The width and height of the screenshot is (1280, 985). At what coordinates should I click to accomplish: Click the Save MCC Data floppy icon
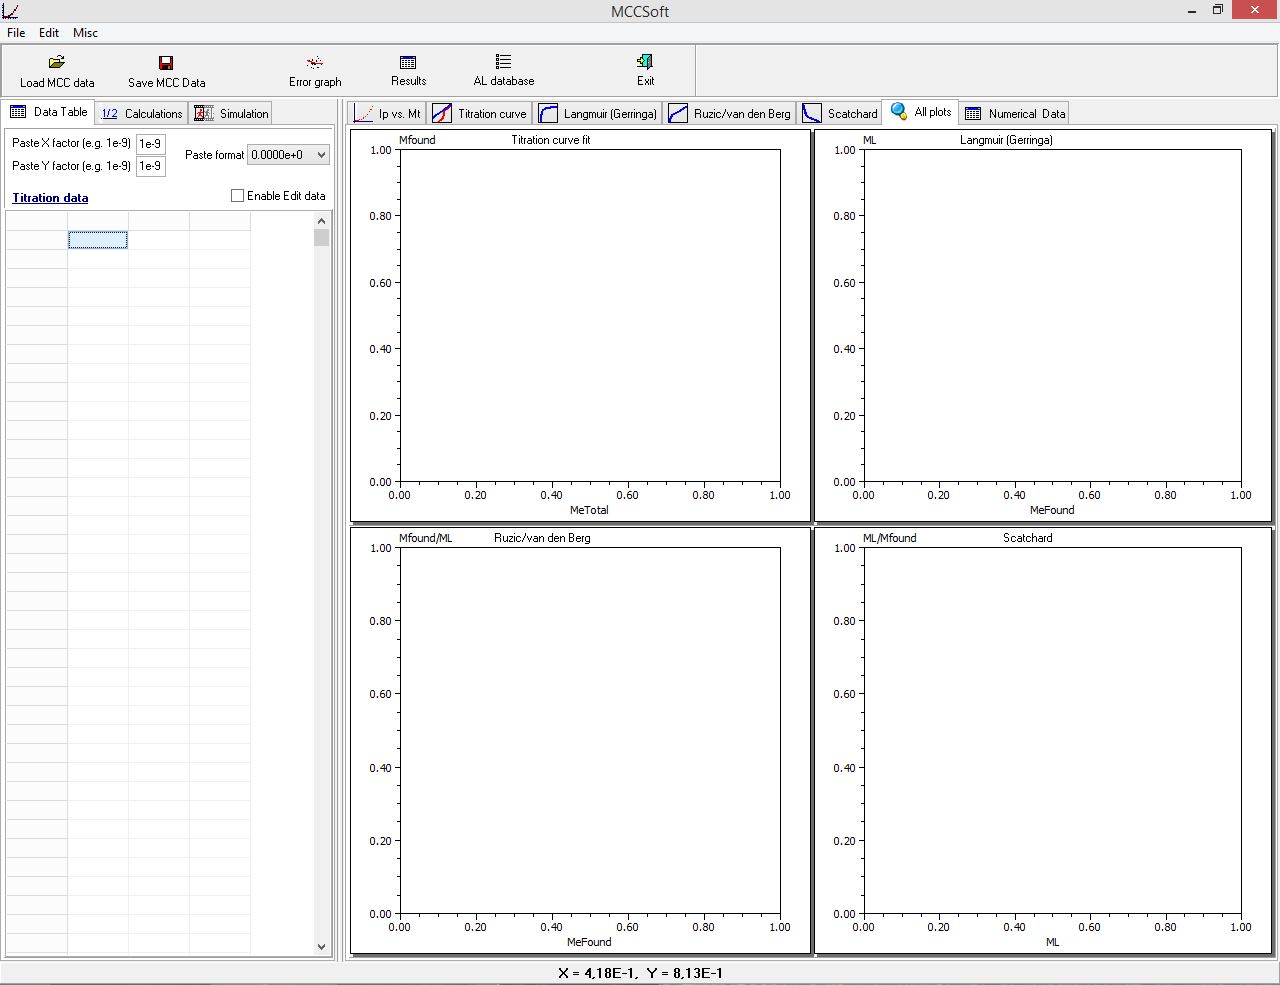(166, 63)
